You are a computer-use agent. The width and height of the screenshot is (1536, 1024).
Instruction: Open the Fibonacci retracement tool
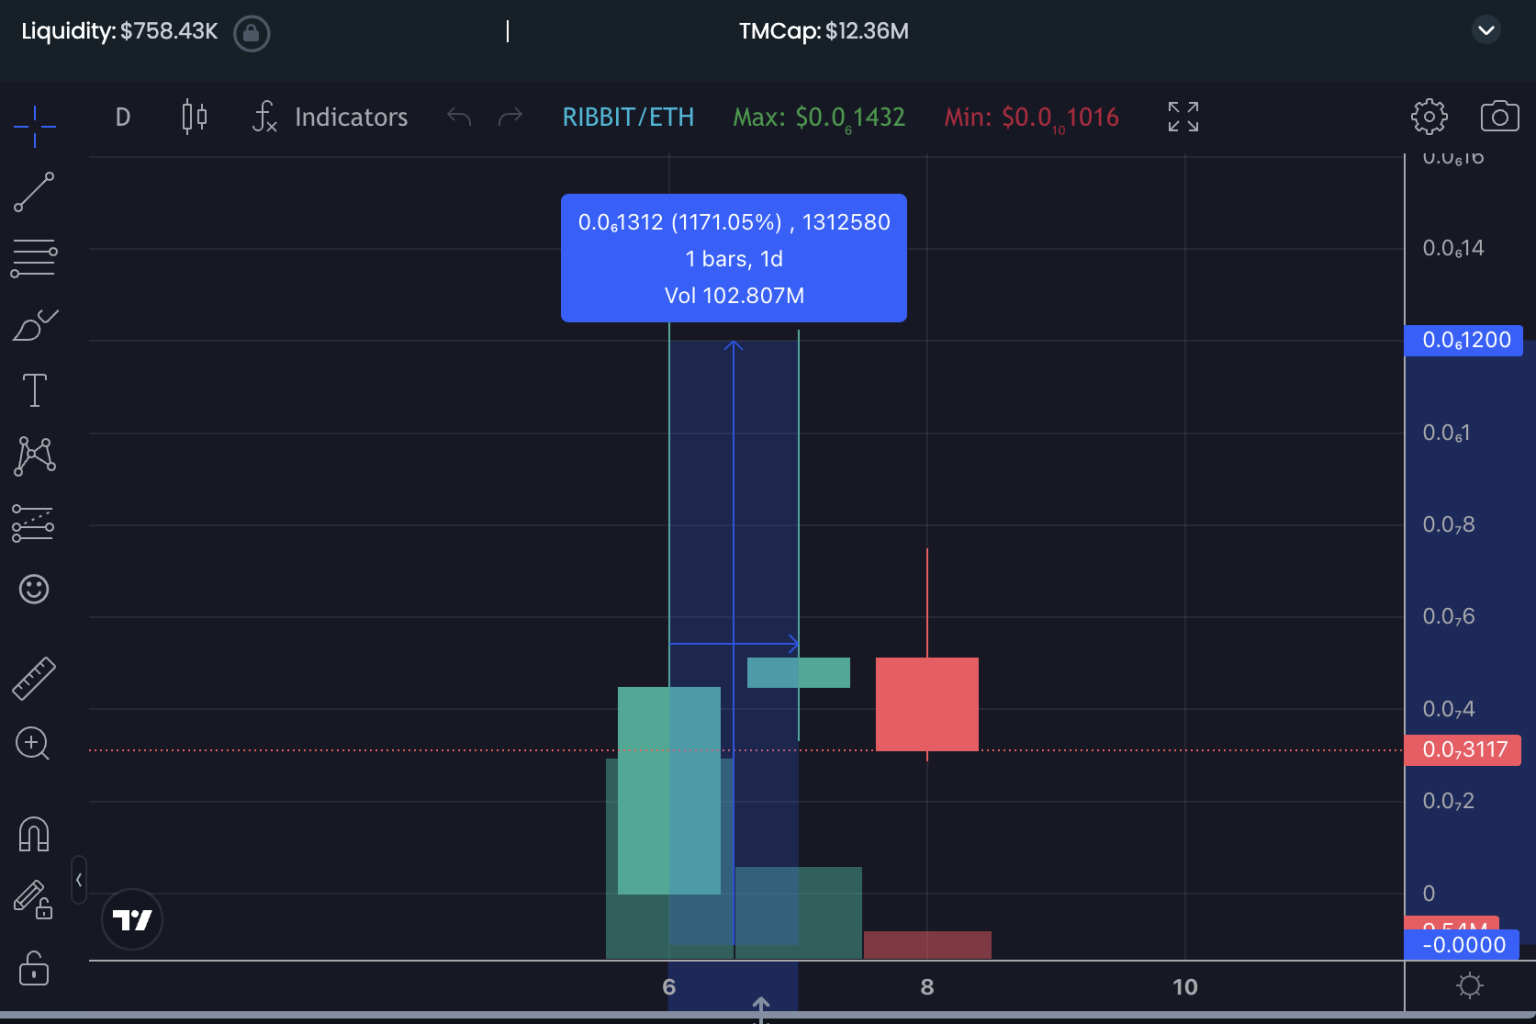point(34,258)
